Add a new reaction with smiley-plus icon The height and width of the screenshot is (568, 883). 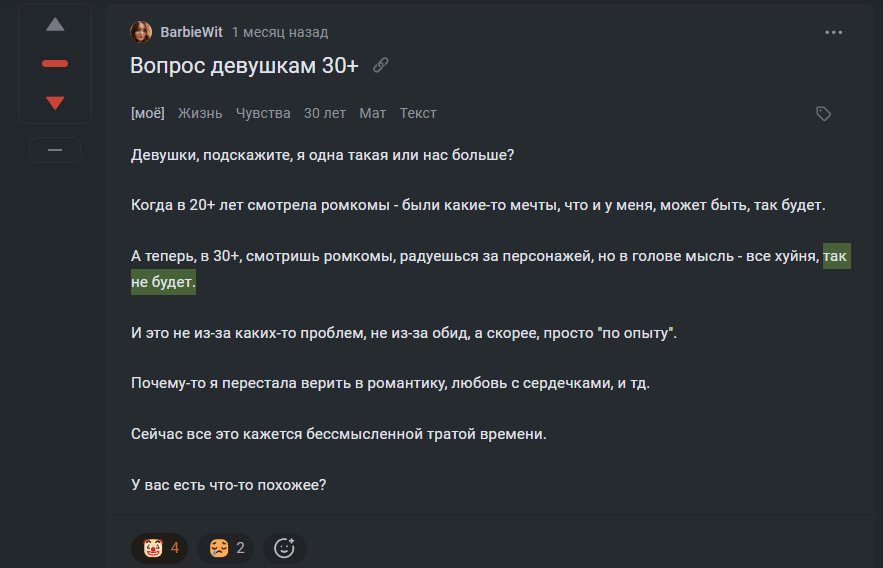284,548
